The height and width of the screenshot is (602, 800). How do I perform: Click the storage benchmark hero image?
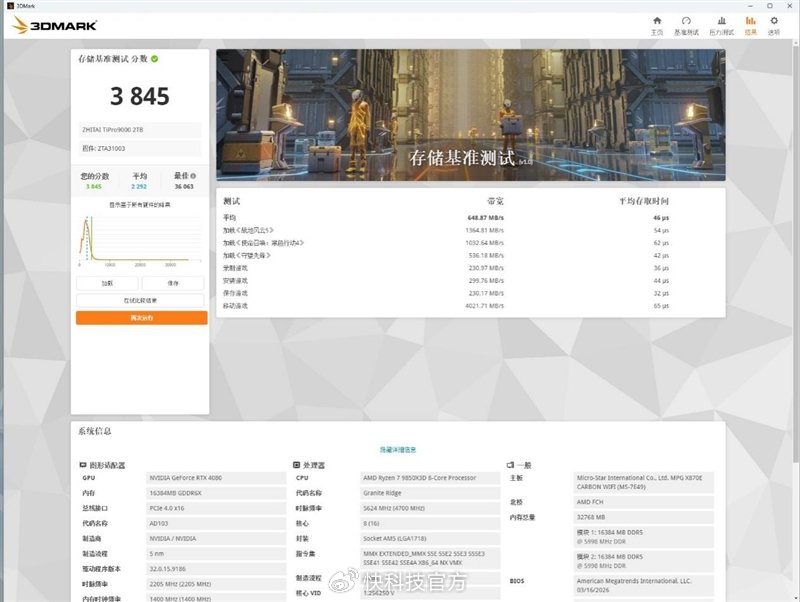coord(470,115)
